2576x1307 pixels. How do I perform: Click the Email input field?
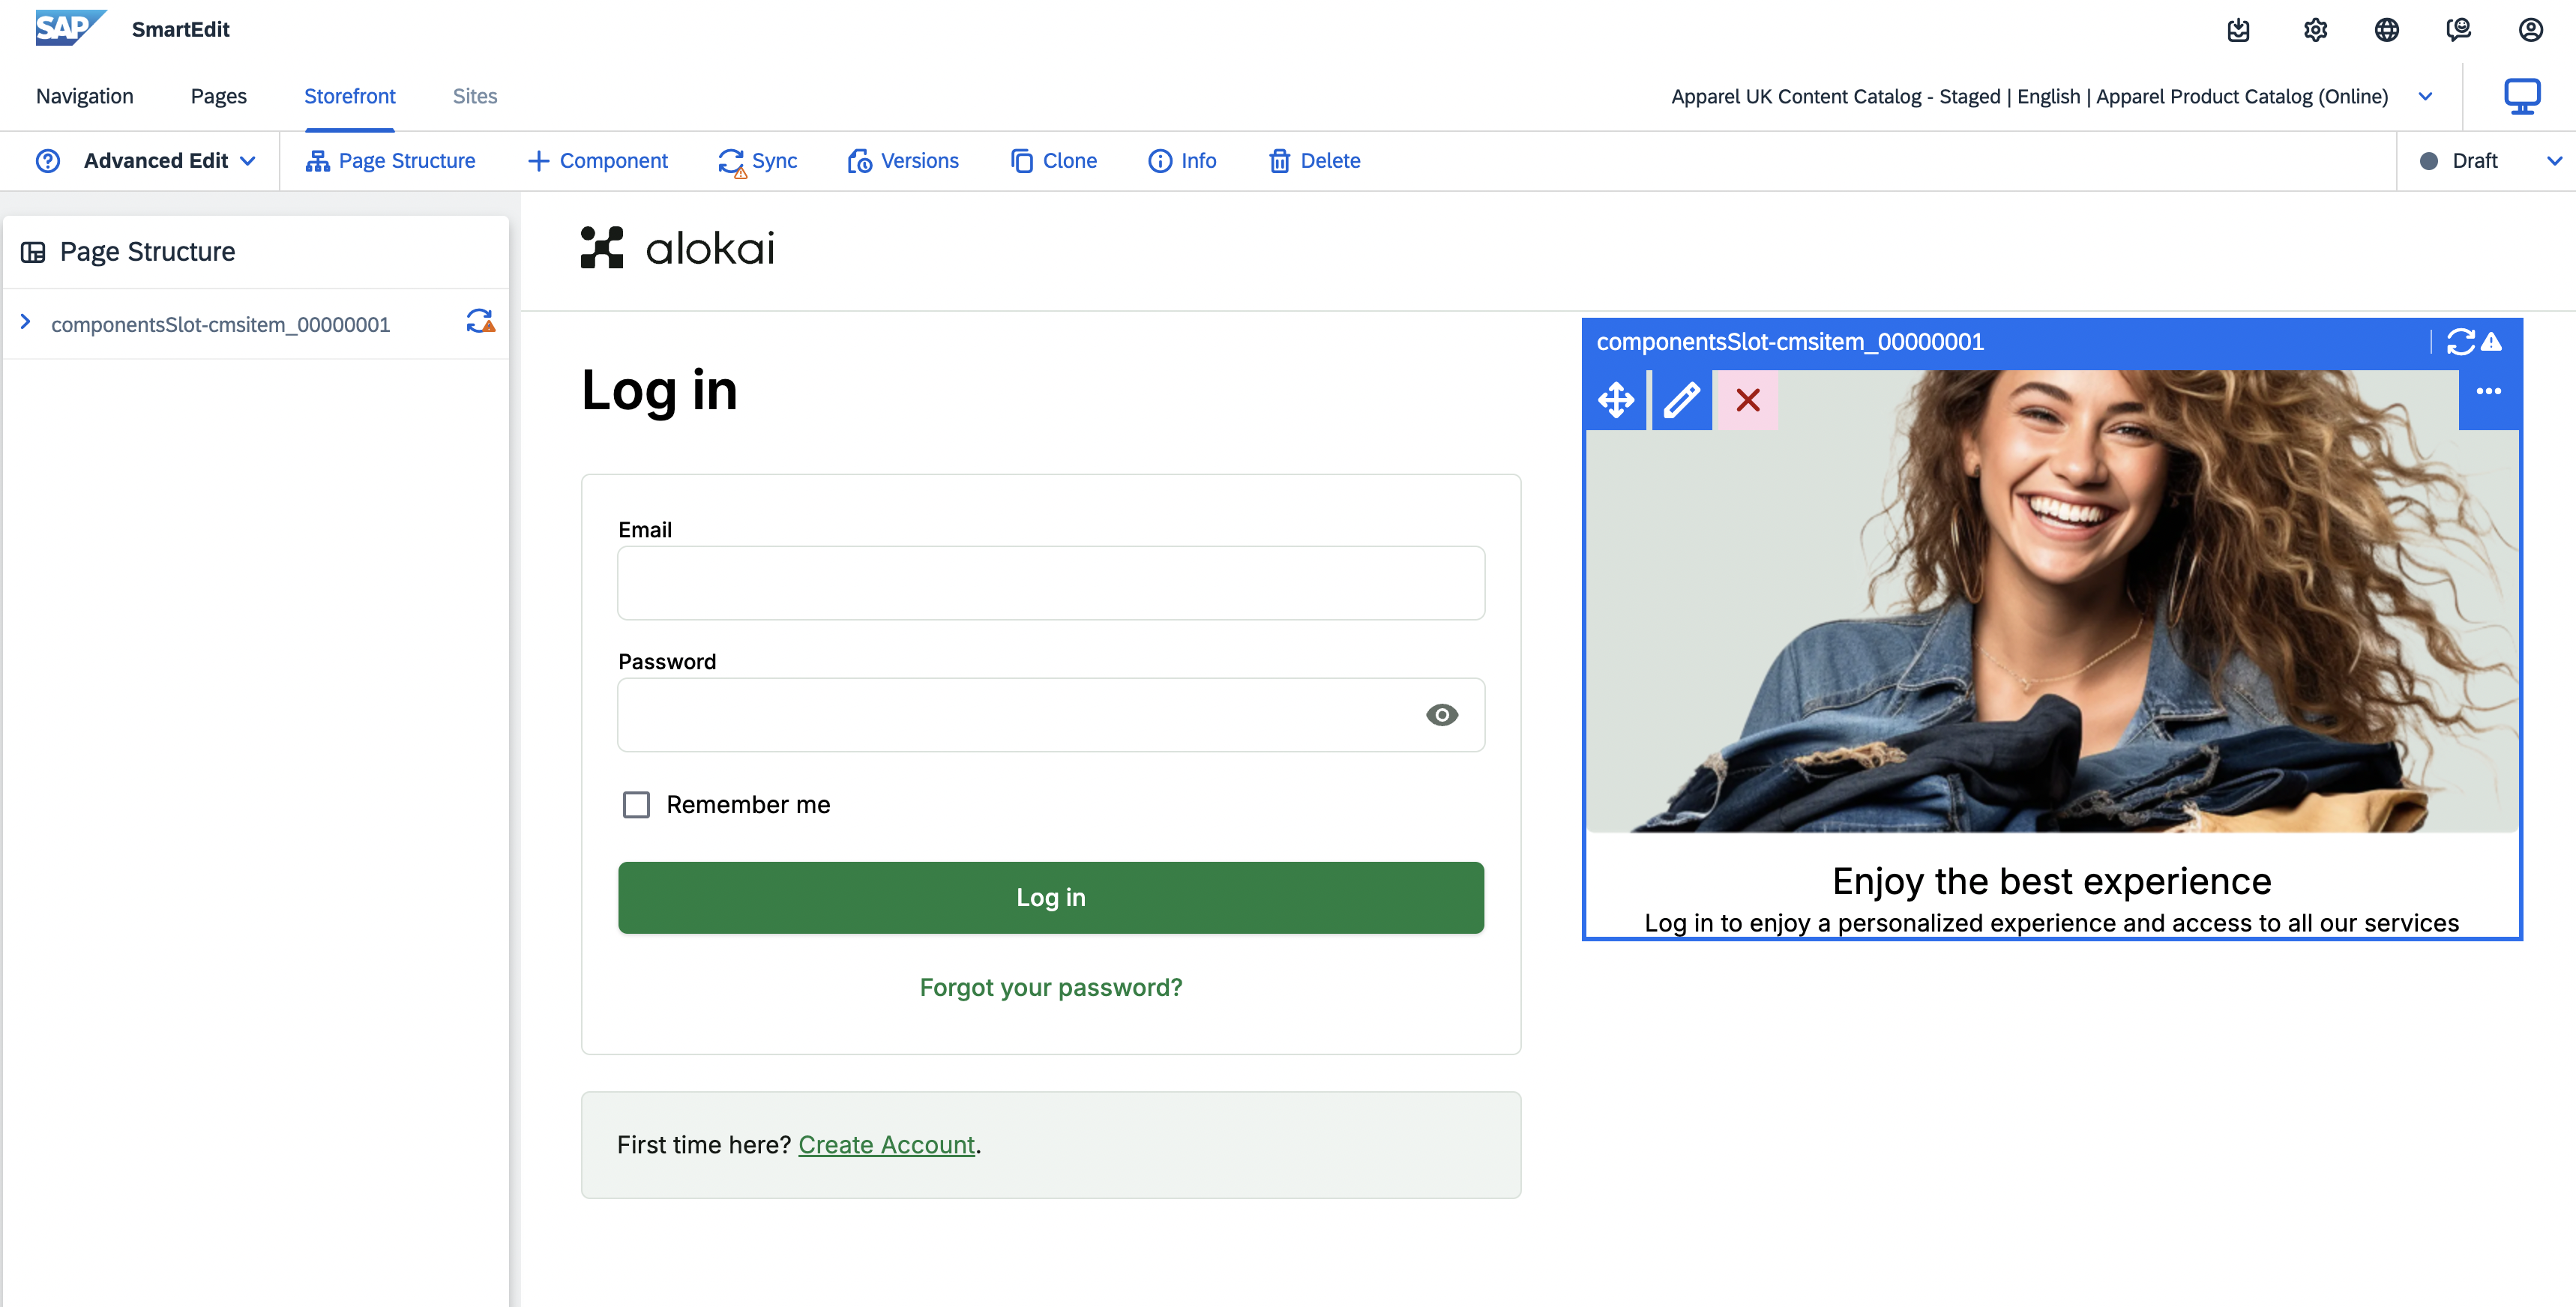(x=1051, y=583)
